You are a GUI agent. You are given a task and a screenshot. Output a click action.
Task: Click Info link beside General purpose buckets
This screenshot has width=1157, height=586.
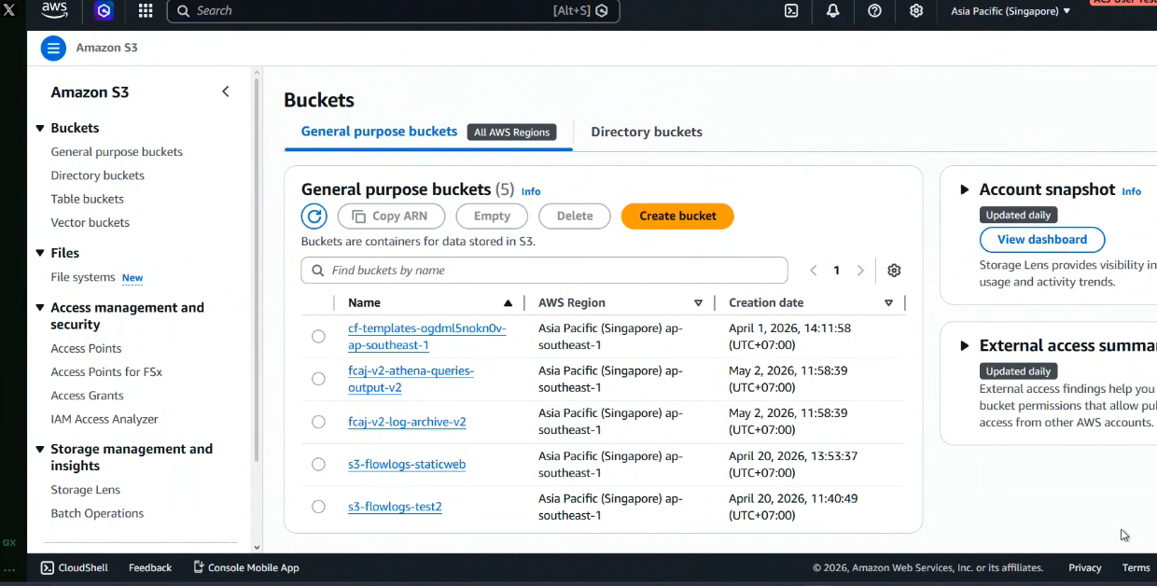point(531,191)
